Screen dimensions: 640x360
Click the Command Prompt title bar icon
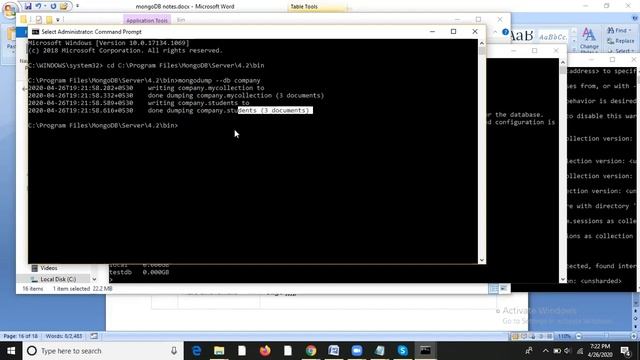pos(36,32)
